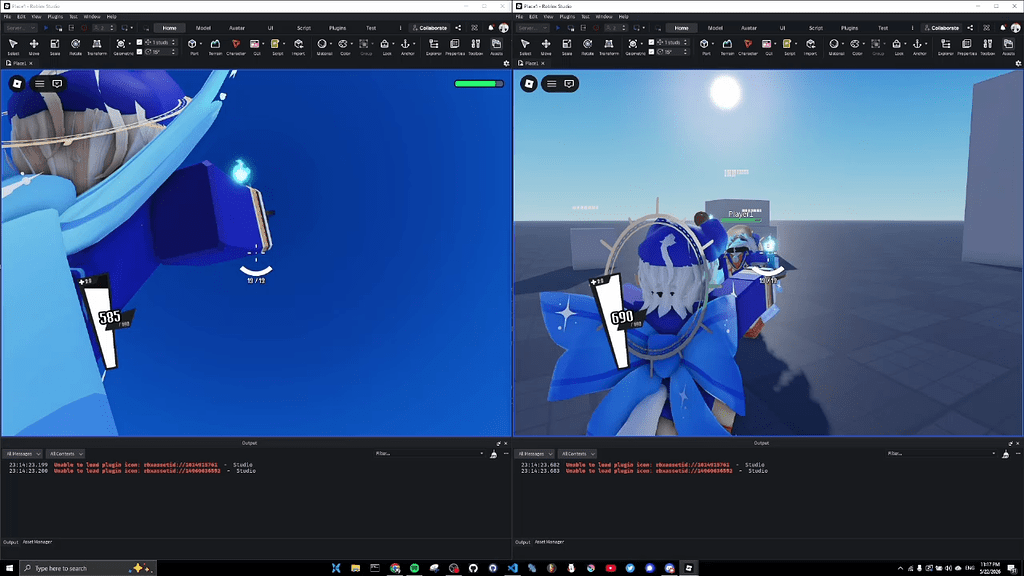The height and width of the screenshot is (576, 1024).
Task: Open in-game chat icon in left viewport
Action: [x=57, y=84]
